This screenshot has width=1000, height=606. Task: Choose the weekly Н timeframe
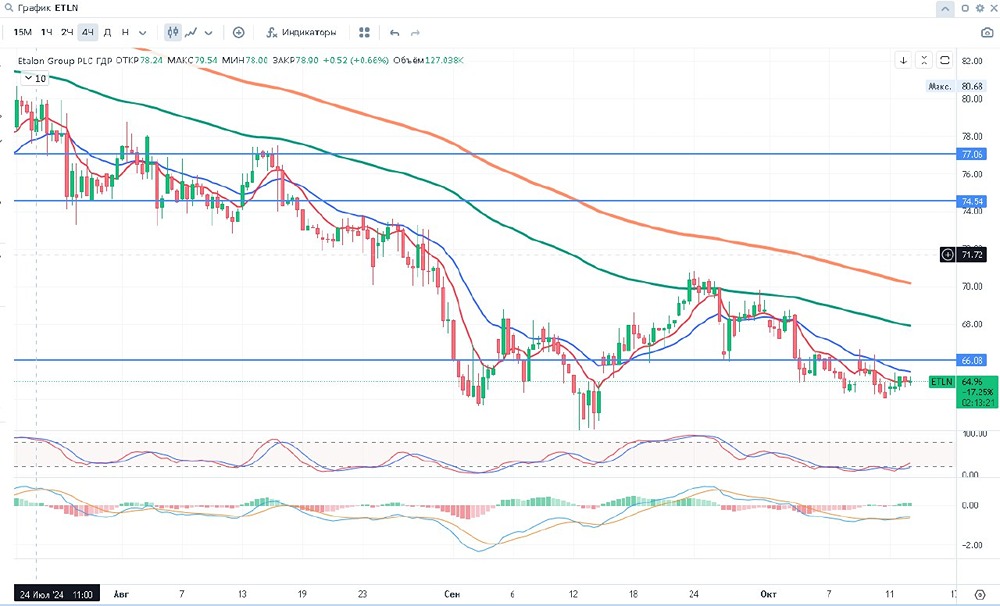coord(125,32)
